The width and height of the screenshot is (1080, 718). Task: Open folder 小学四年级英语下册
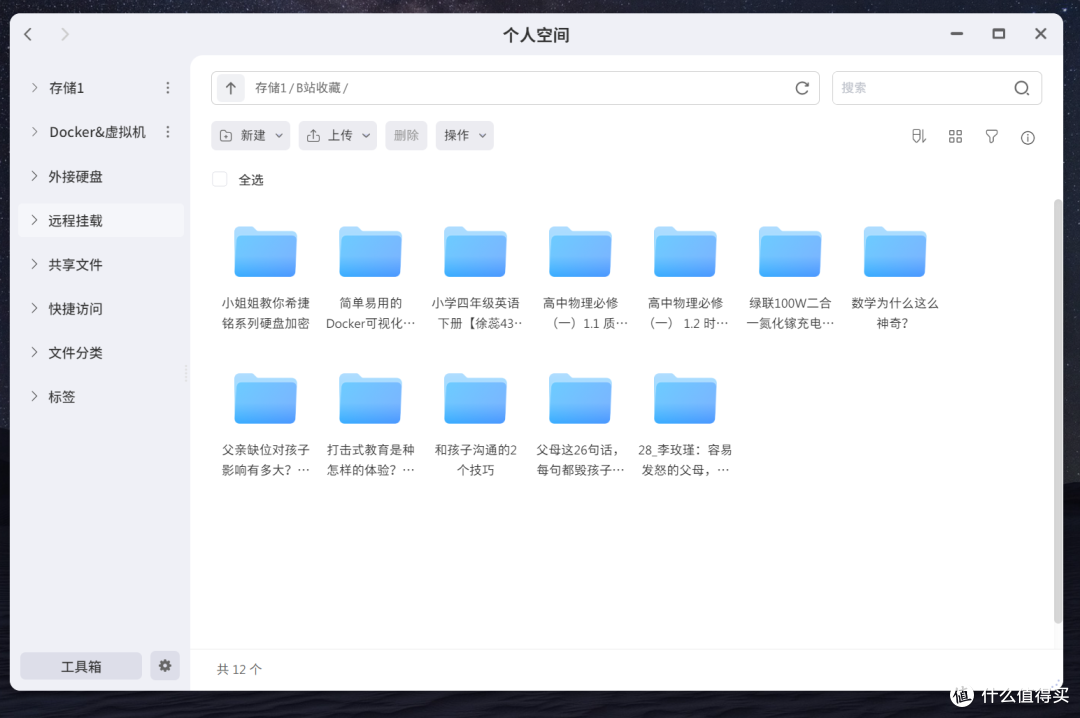pyautogui.click(x=475, y=278)
